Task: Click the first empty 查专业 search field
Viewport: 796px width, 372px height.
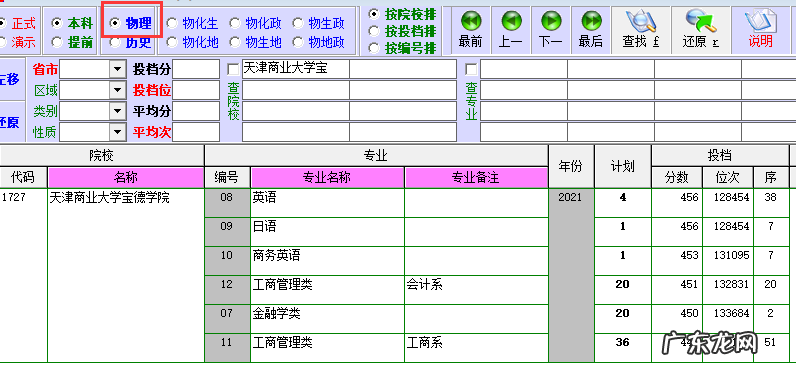Action: click(524, 69)
